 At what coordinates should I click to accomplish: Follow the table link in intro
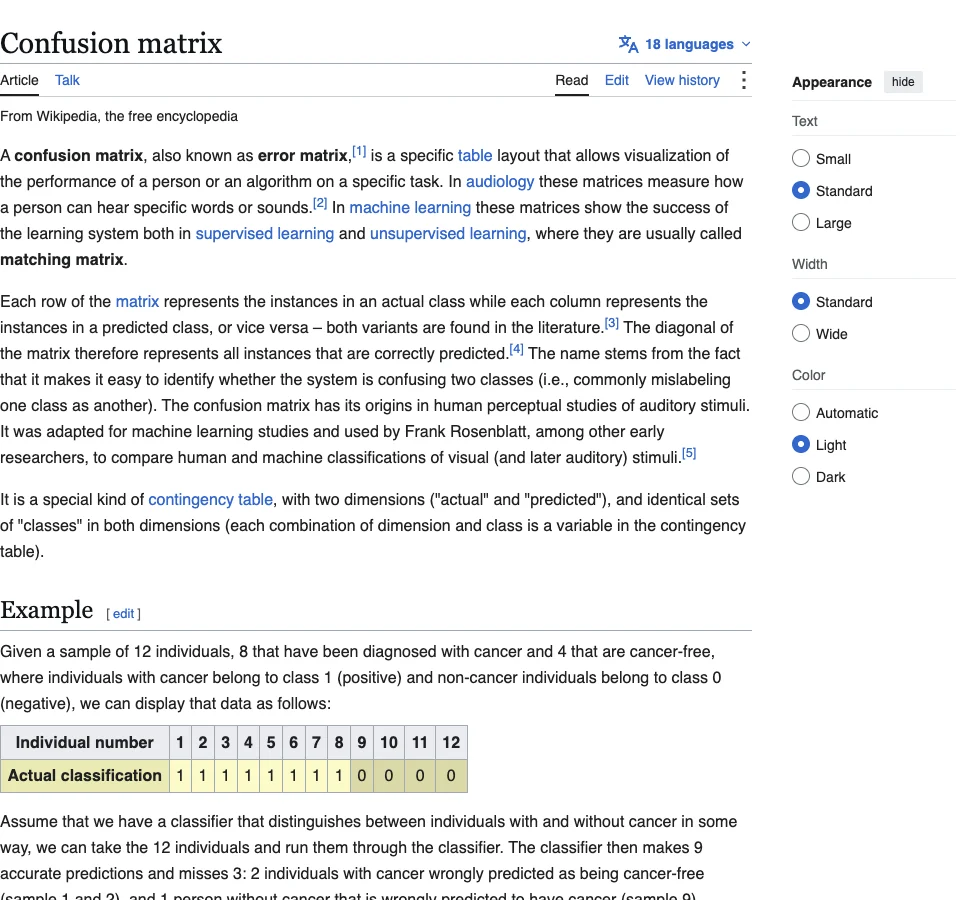(x=475, y=156)
